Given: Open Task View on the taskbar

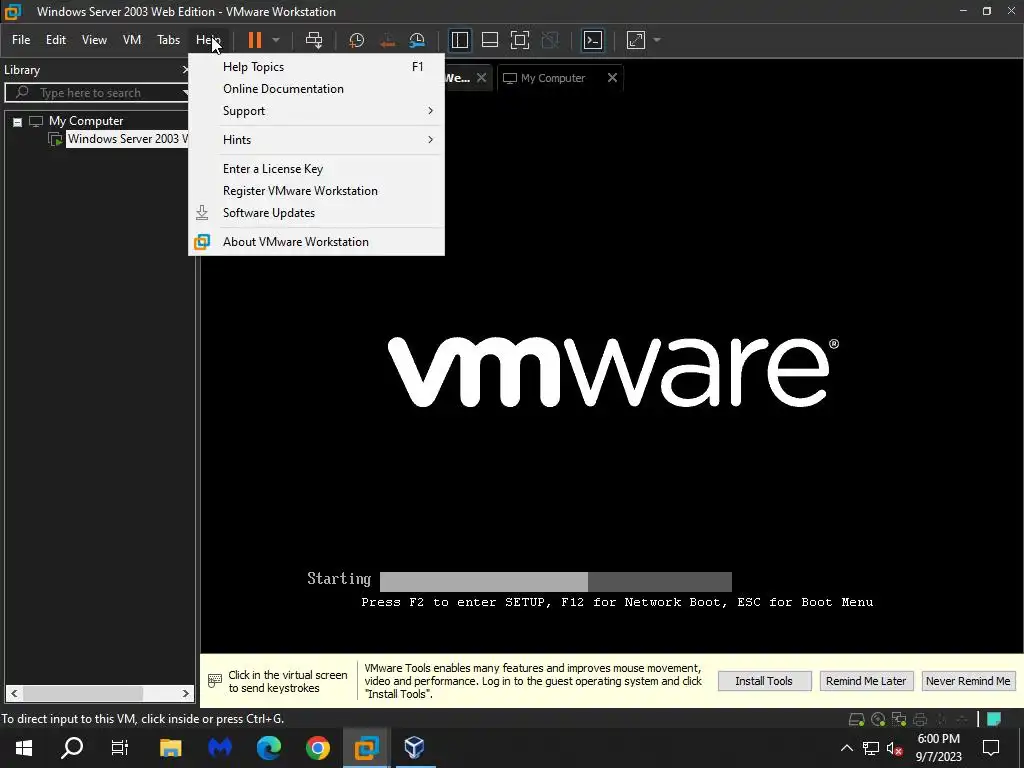Looking at the screenshot, I should pyautogui.click(x=120, y=748).
